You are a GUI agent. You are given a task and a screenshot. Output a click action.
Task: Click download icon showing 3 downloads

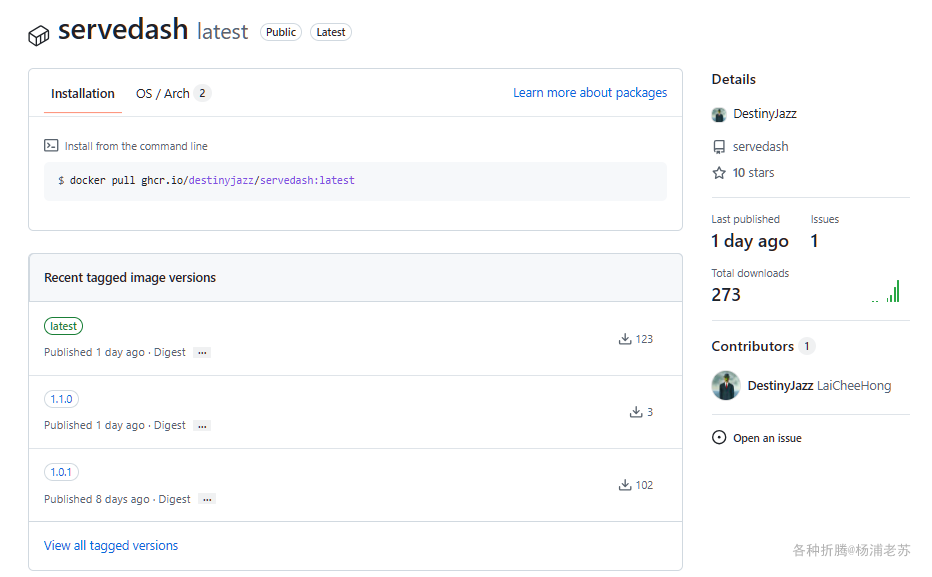pyautogui.click(x=636, y=412)
